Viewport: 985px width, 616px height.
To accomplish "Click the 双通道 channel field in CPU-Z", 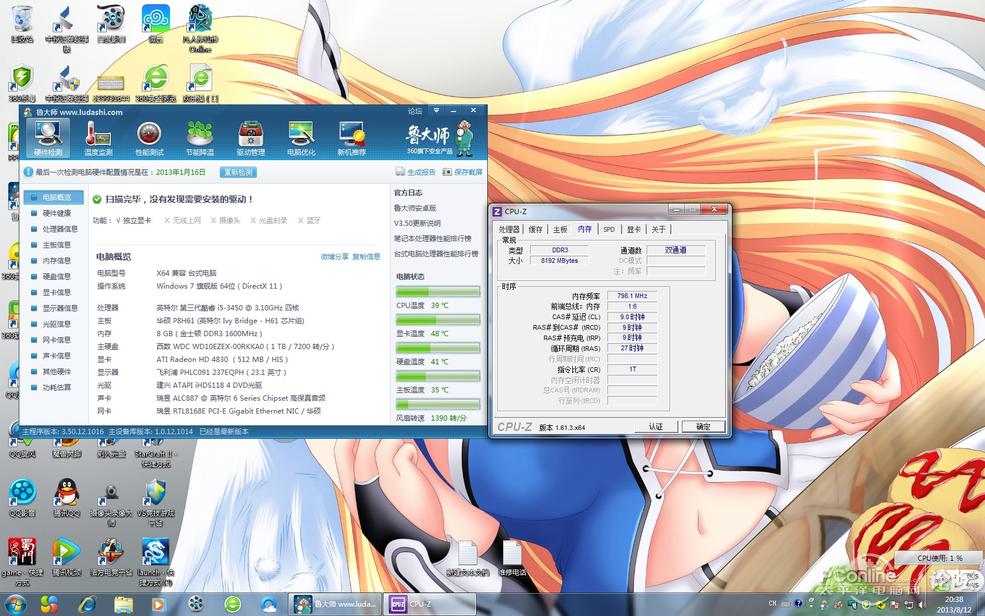I will point(676,250).
